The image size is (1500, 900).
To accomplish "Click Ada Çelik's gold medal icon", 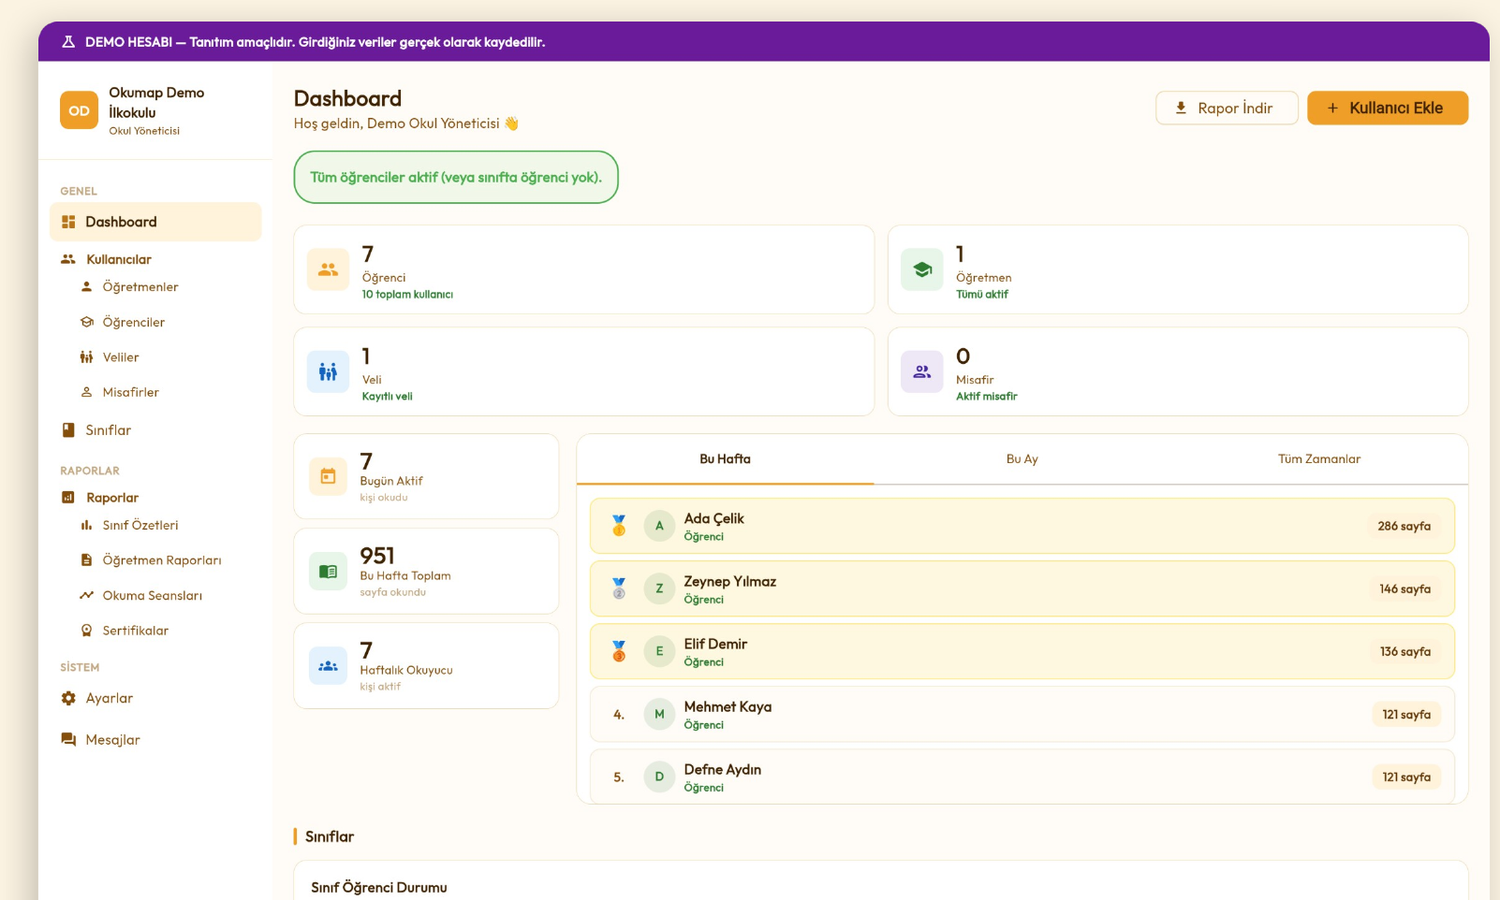I will (619, 526).
